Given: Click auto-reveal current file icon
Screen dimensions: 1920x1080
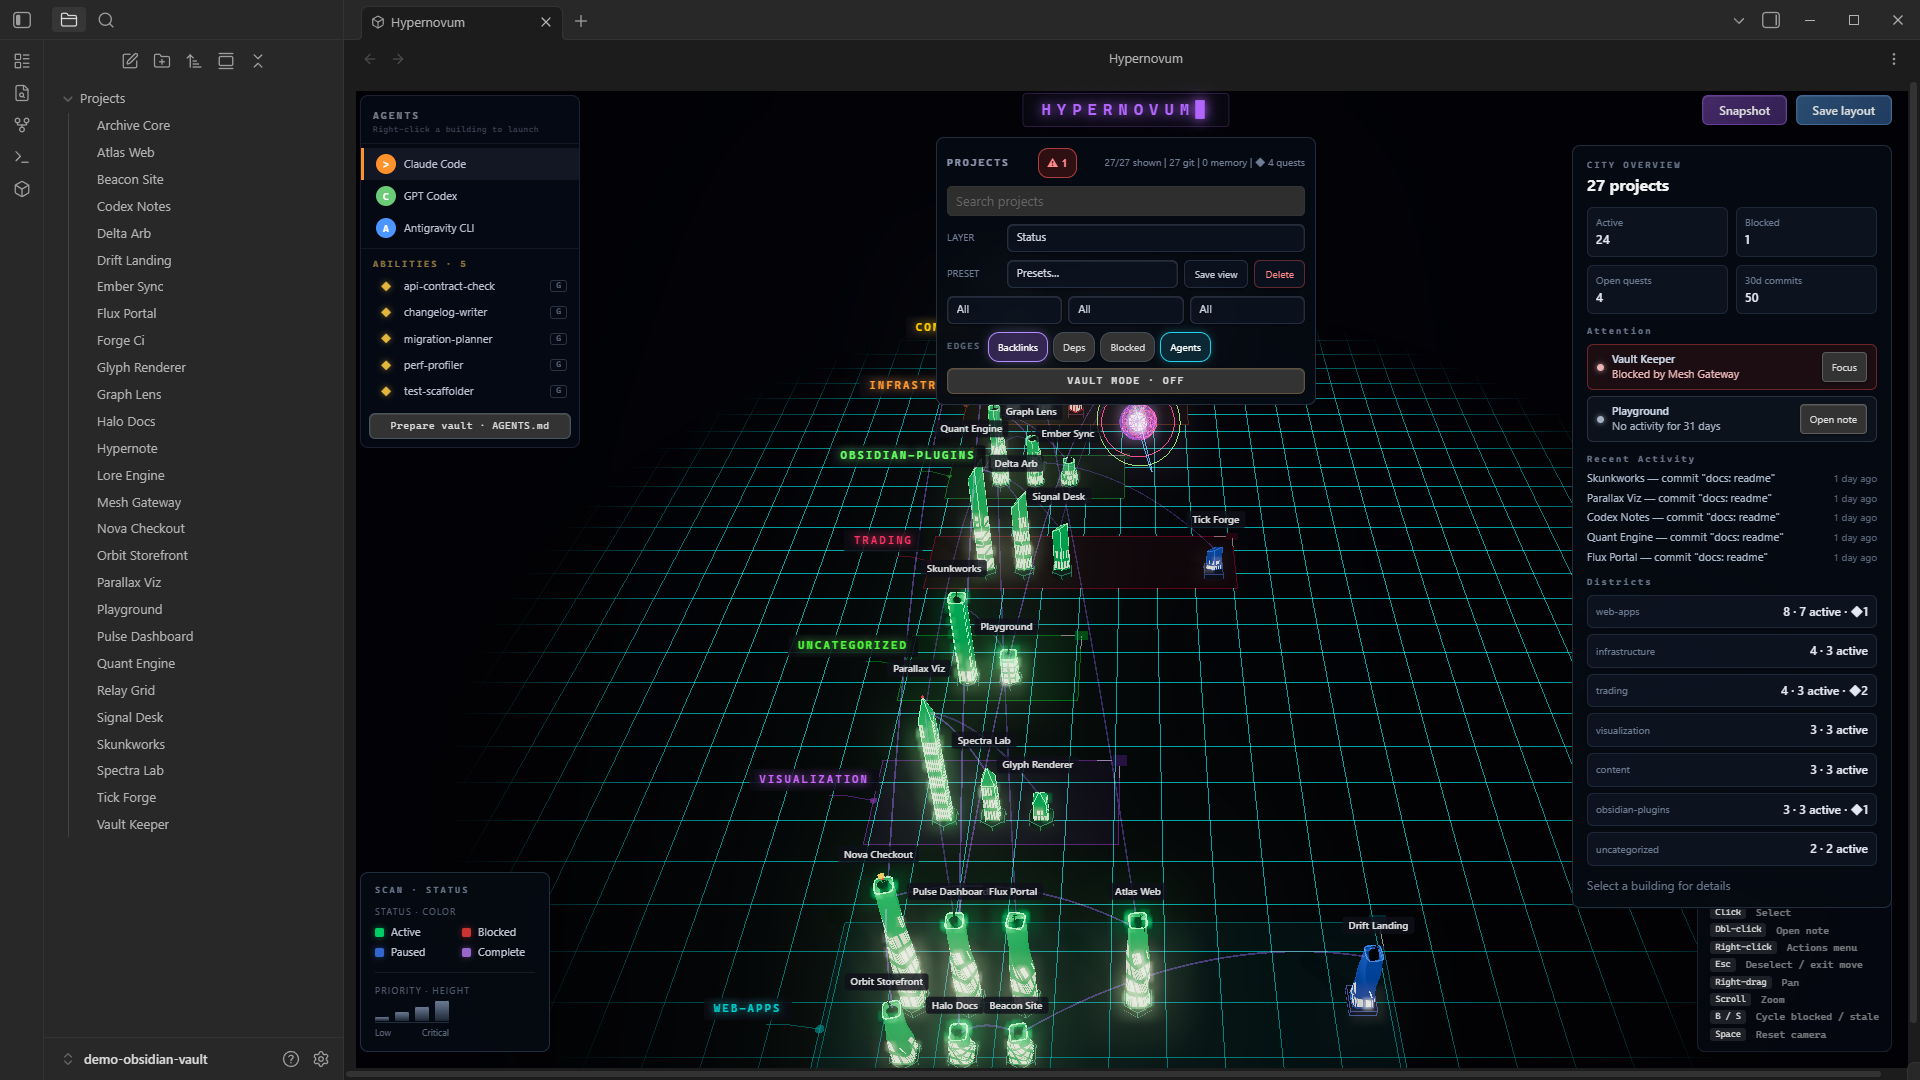Looking at the screenshot, I should coord(226,61).
